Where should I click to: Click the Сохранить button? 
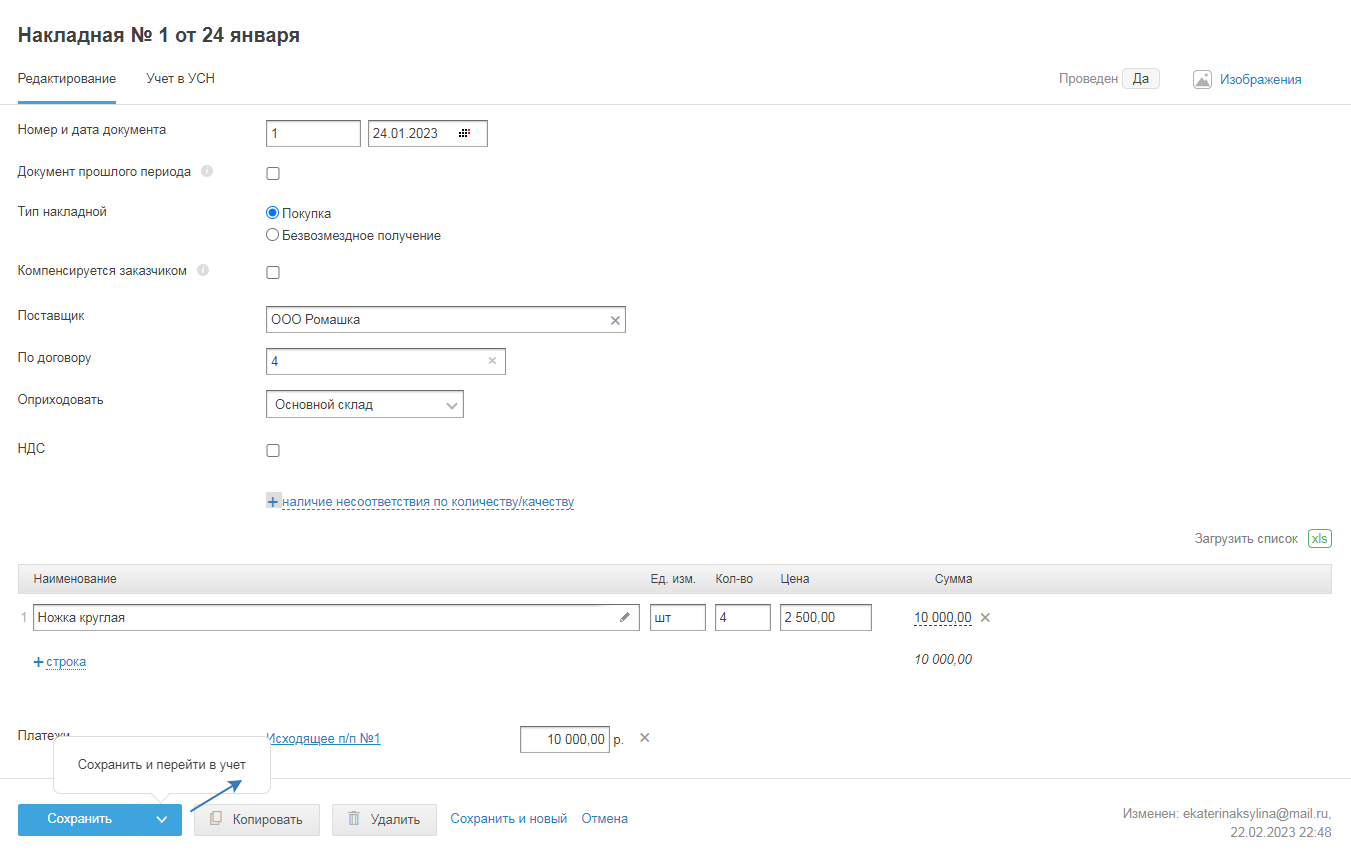click(80, 819)
